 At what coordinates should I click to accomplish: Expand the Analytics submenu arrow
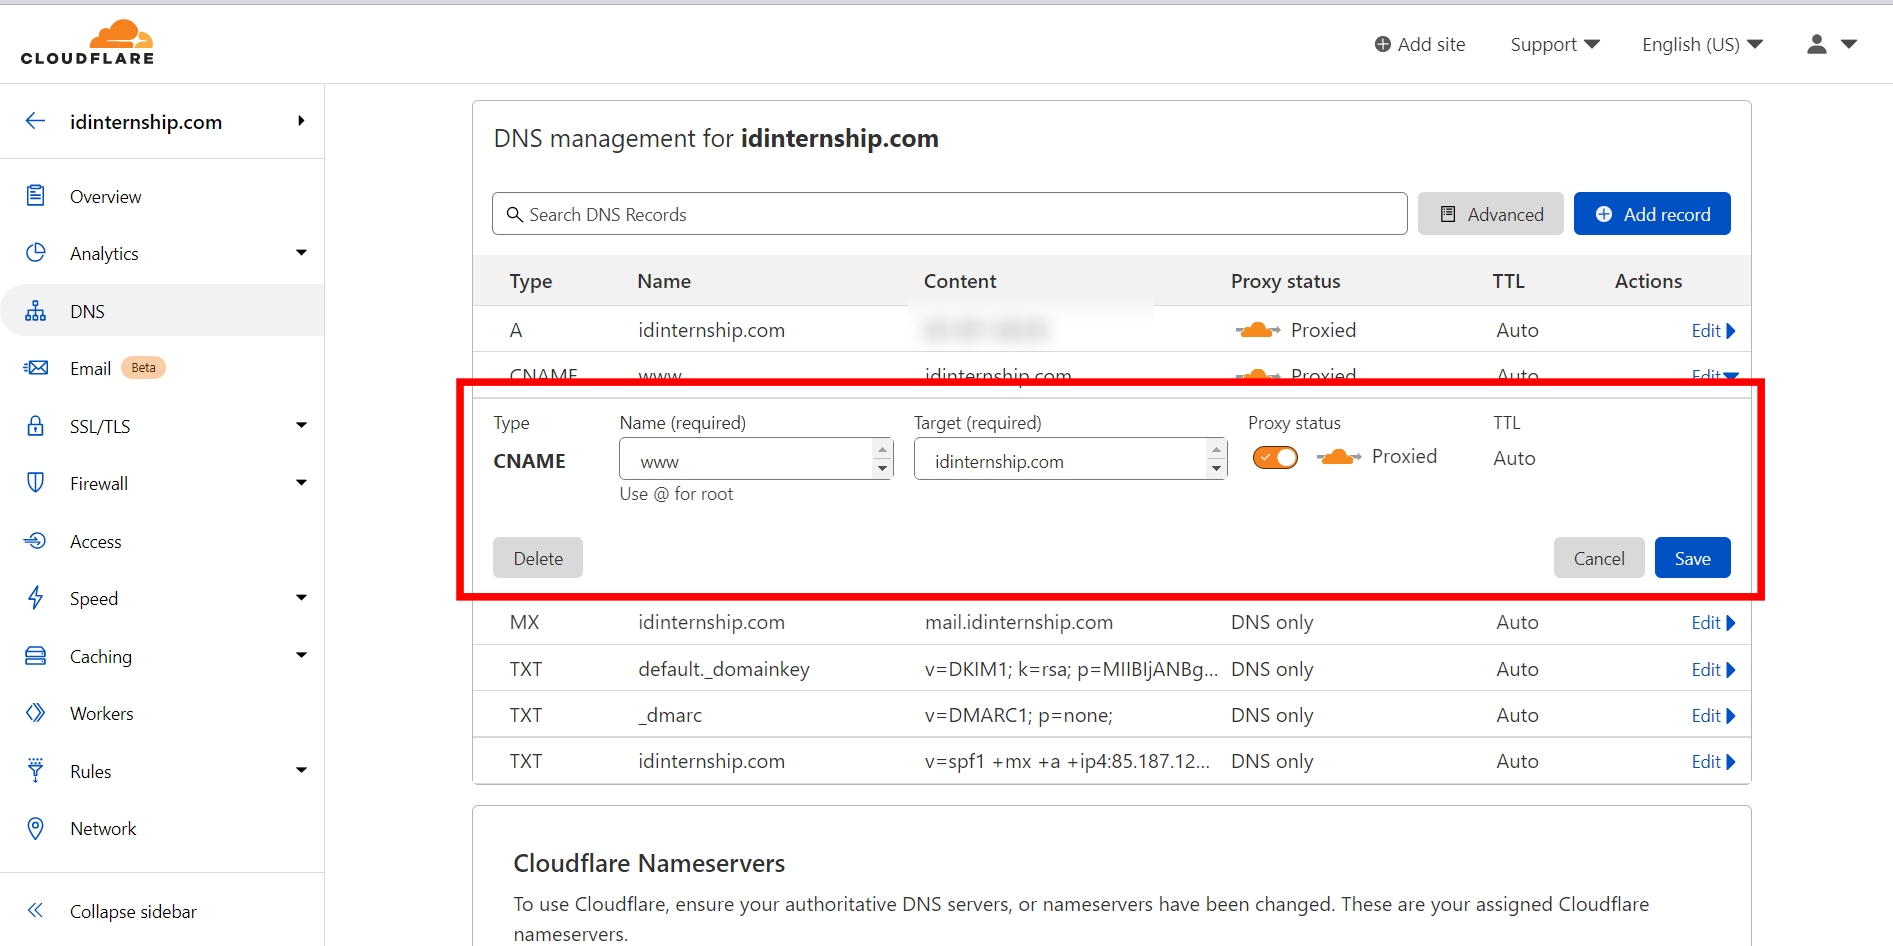(x=301, y=253)
